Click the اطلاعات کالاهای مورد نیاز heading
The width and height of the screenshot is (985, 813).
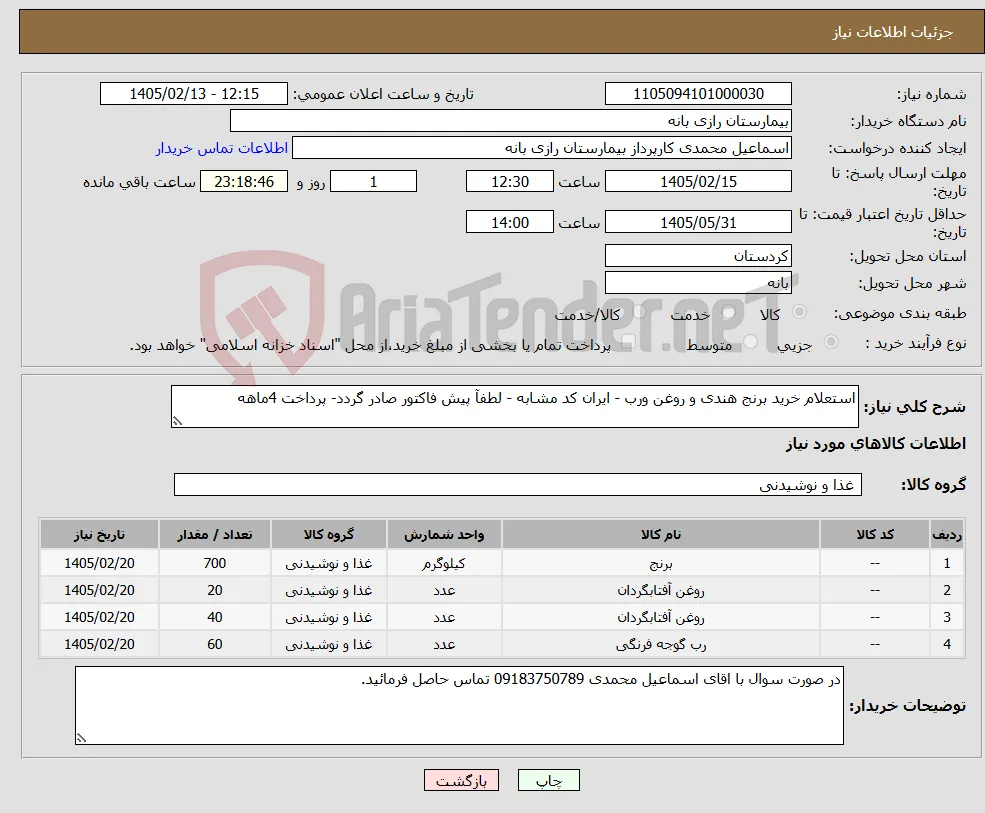[875, 444]
